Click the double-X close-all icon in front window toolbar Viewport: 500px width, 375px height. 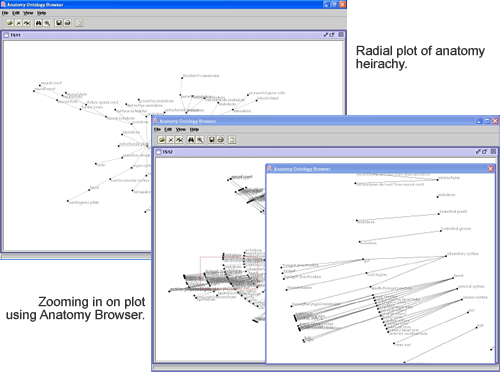click(x=179, y=140)
